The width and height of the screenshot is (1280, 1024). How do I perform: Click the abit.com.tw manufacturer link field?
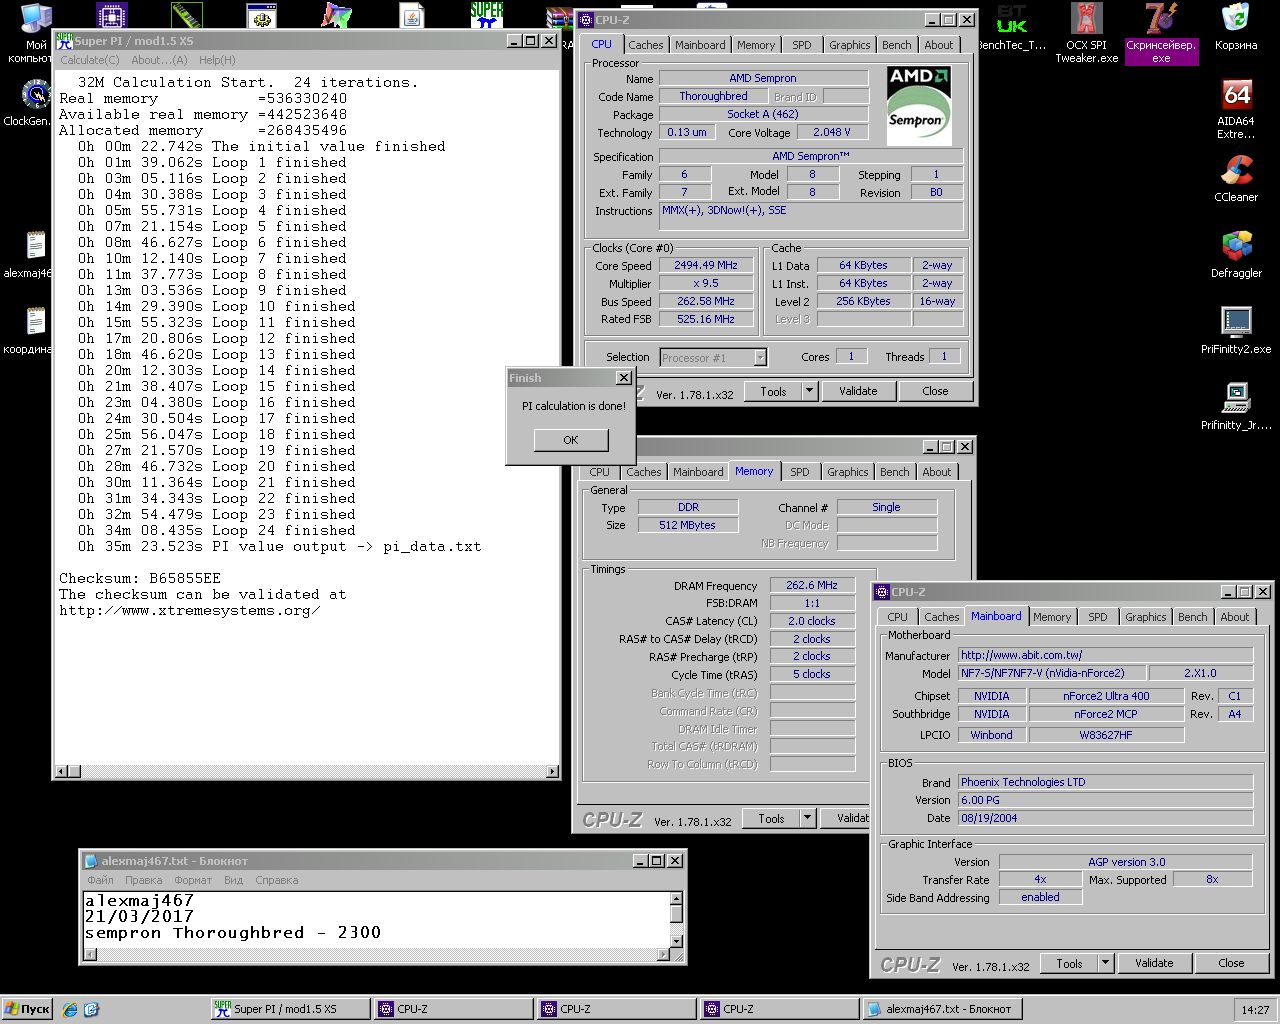point(1105,655)
